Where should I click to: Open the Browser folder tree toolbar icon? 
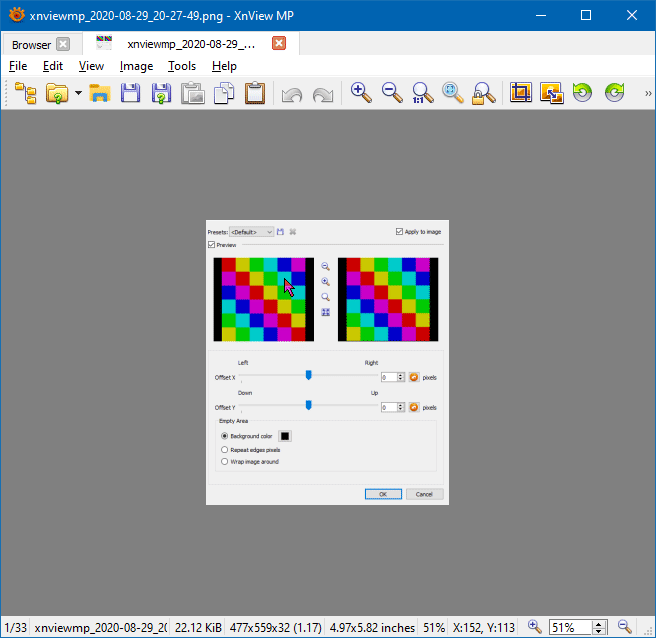[26, 92]
